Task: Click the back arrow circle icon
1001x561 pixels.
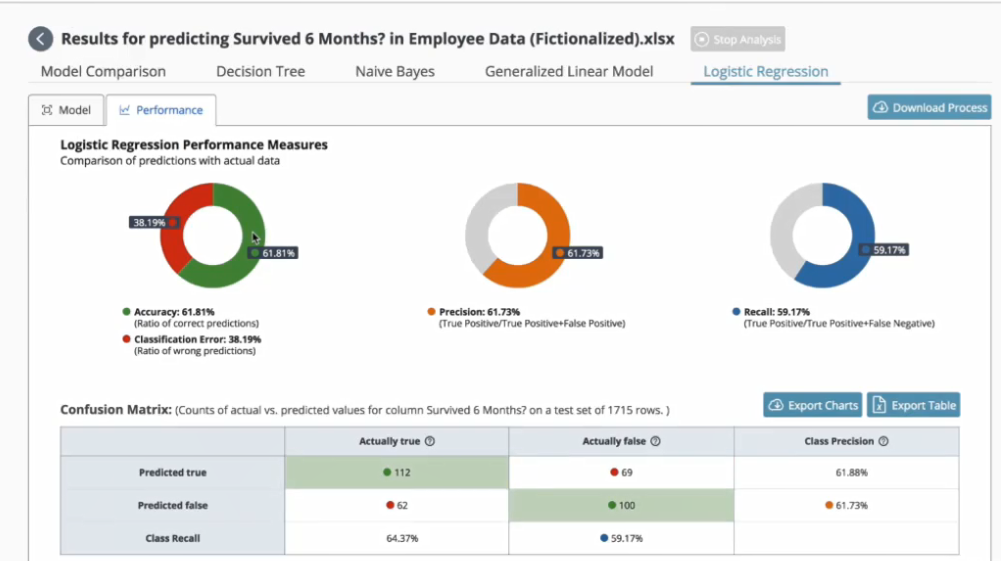Action: [x=40, y=39]
